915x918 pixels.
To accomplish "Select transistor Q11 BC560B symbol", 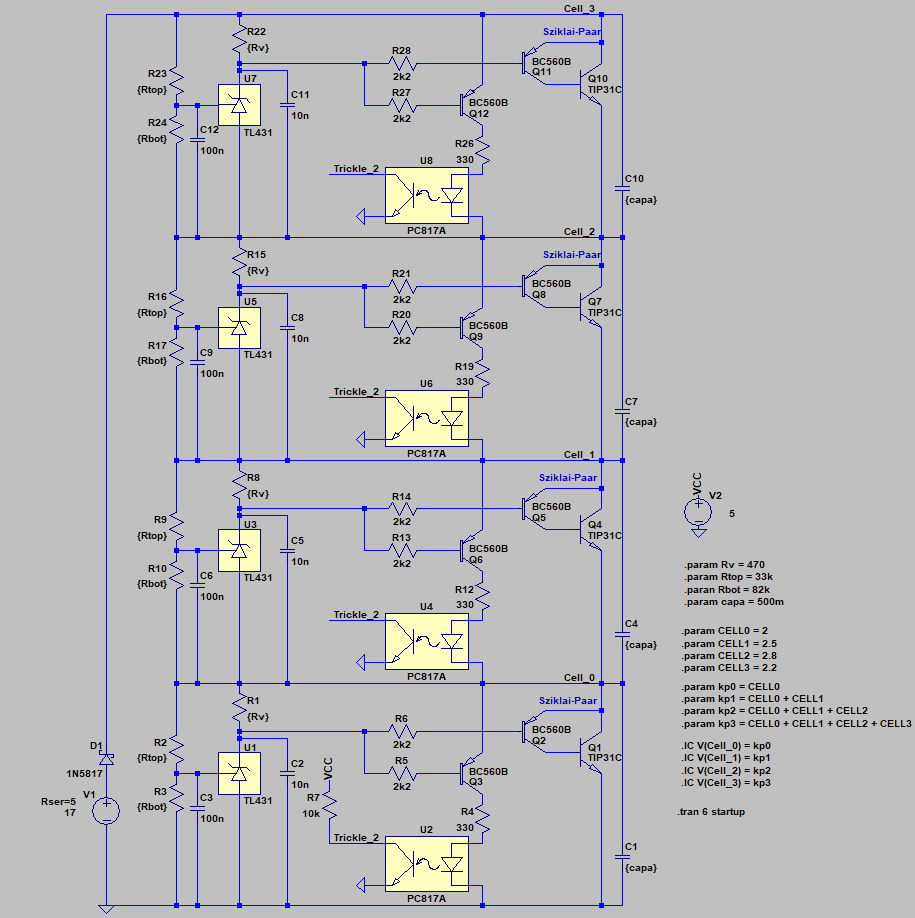I will [x=534, y=63].
